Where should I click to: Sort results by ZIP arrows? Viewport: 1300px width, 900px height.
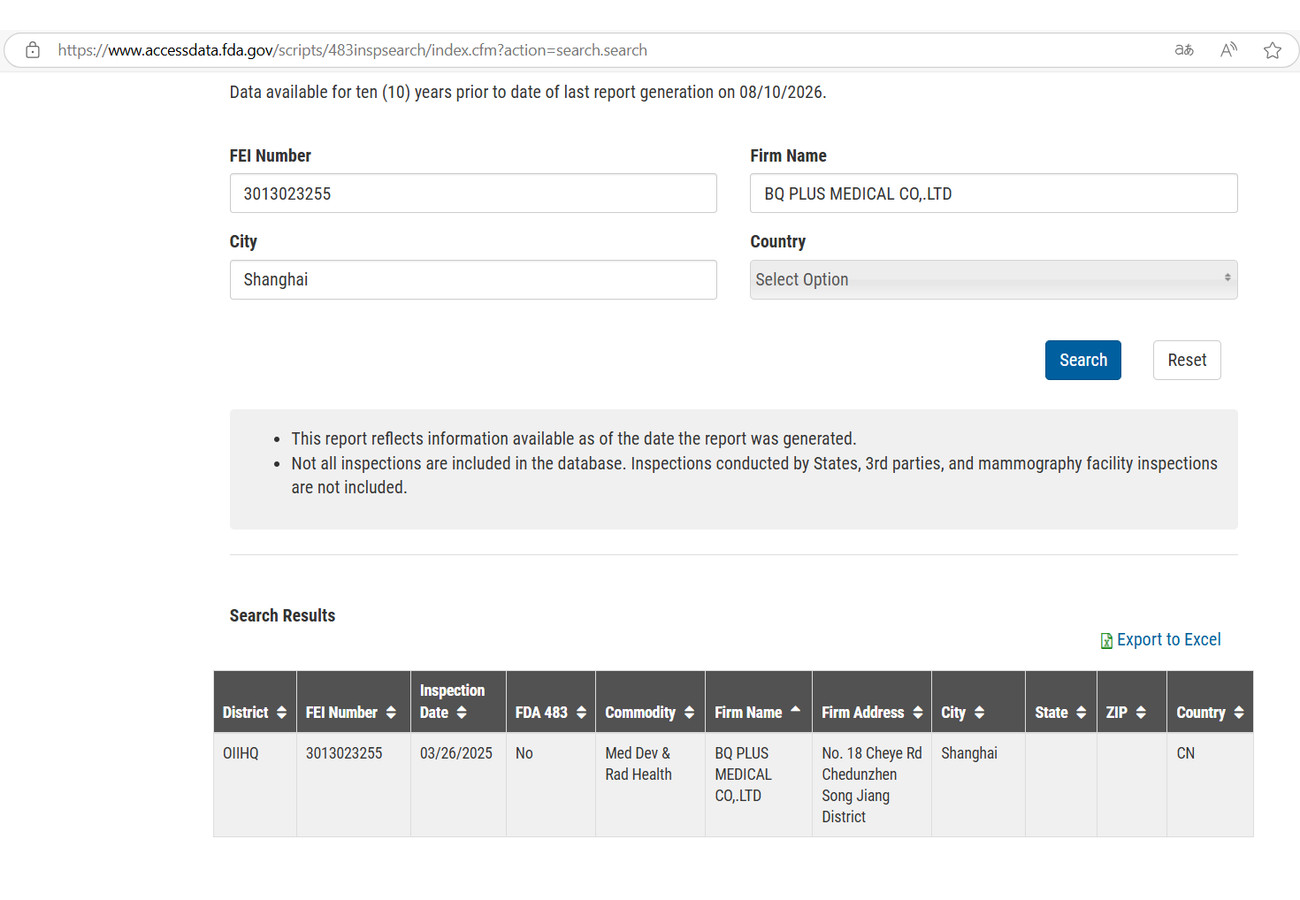(1141, 713)
